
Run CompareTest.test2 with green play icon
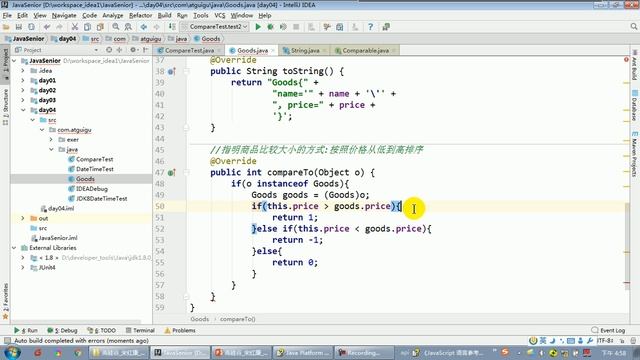point(258,27)
